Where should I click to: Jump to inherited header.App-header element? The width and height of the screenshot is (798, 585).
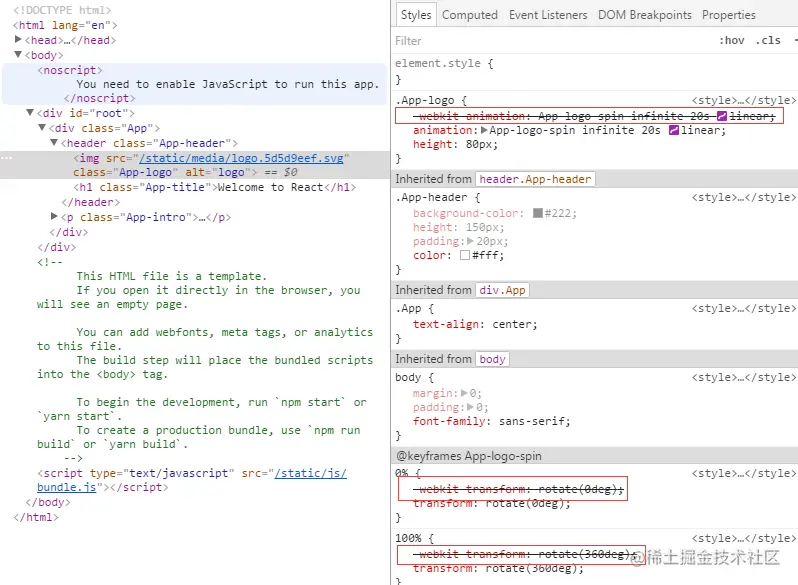click(x=535, y=179)
